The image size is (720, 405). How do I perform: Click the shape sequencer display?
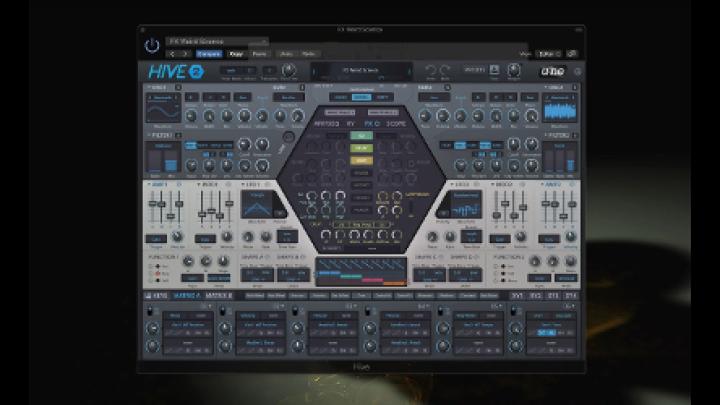[361, 271]
